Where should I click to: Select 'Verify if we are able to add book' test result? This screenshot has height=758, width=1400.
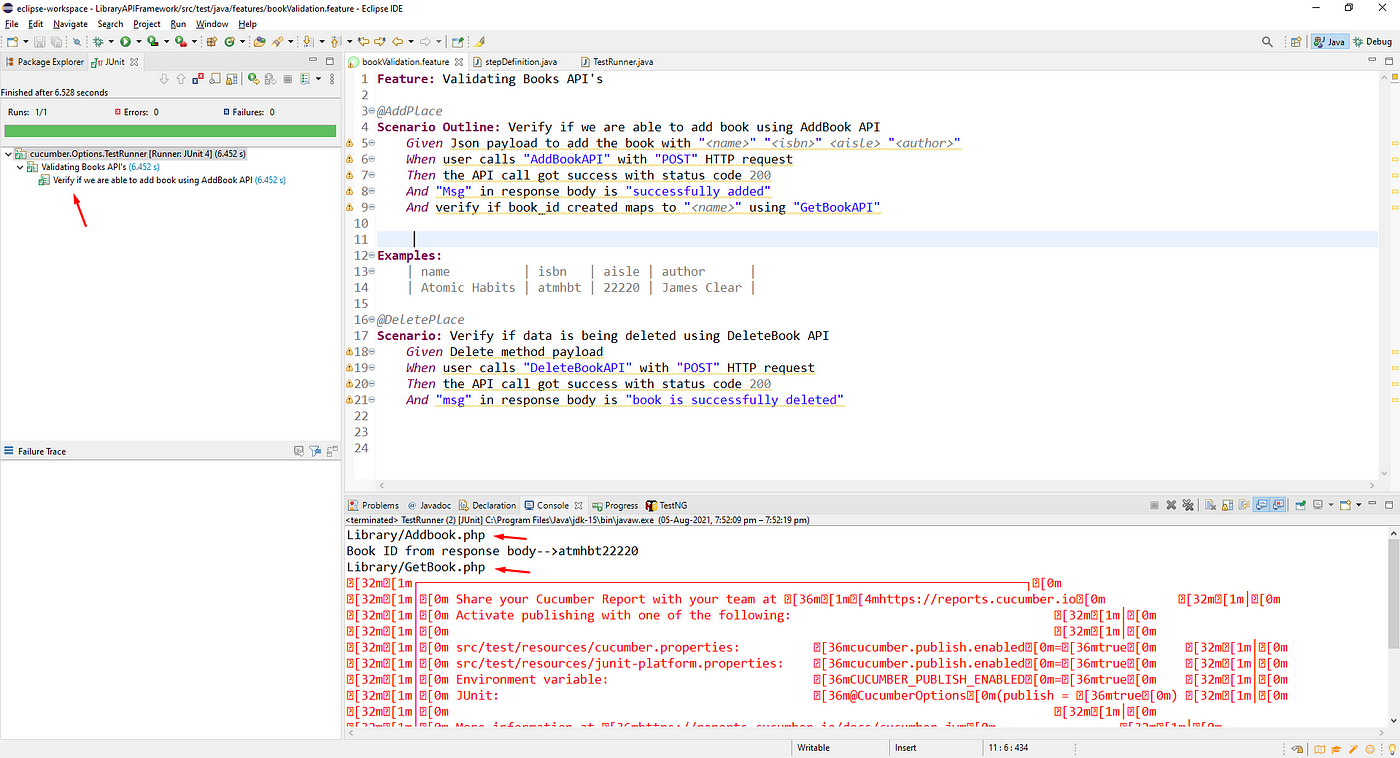coord(161,180)
